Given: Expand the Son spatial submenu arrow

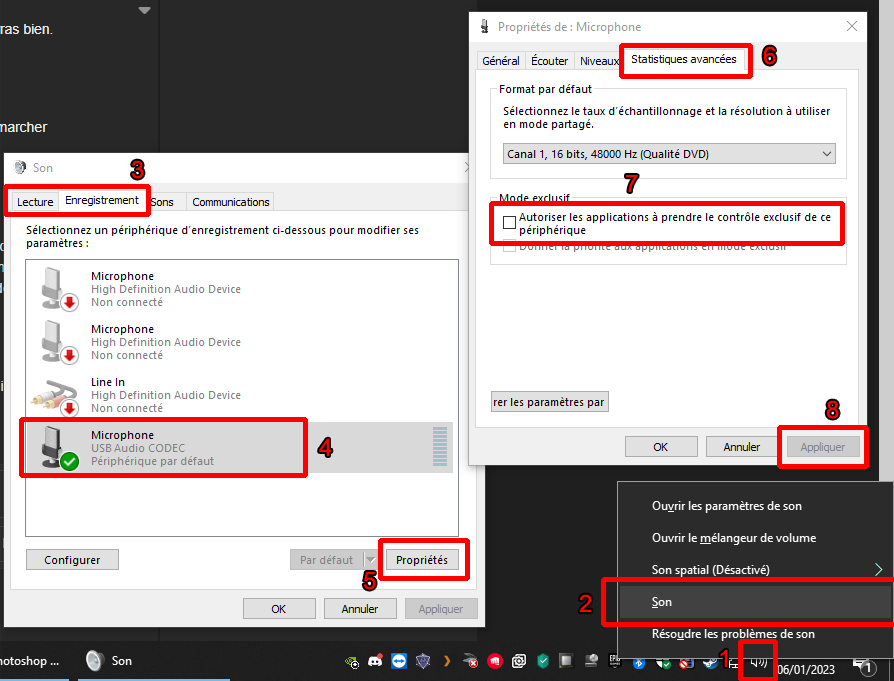Looking at the screenshot, I should (x=878, y=570).
